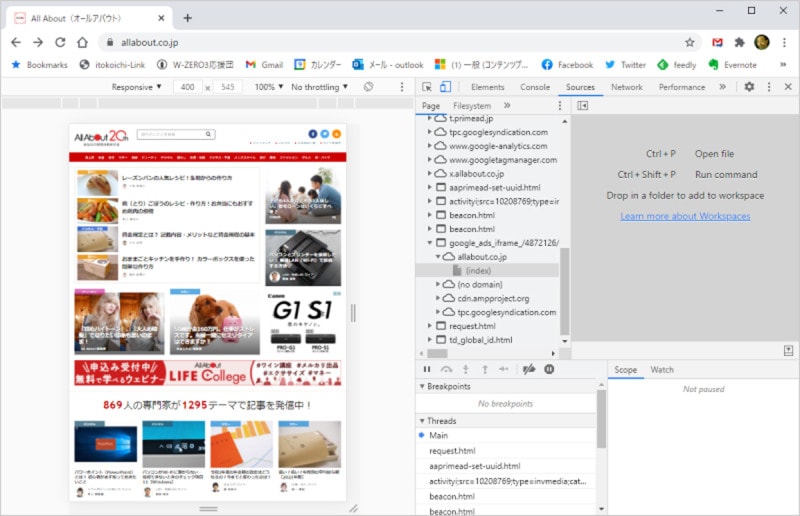
Task: Reload the page with refresh icon
Action: click(x=60, y=42)
